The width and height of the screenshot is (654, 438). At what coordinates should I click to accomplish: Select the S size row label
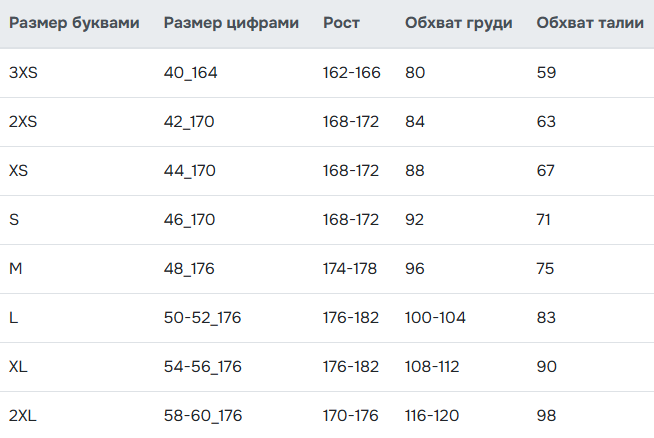click(14, 220)
